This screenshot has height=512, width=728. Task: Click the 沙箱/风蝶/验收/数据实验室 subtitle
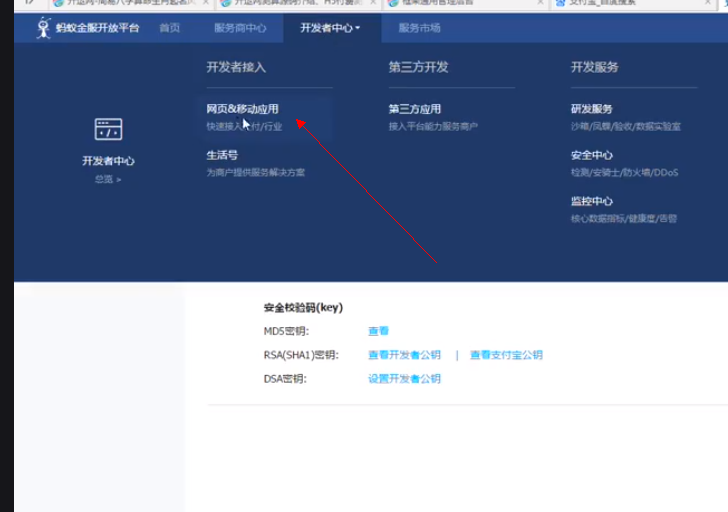pyautogui.click(x=626, y=126)
